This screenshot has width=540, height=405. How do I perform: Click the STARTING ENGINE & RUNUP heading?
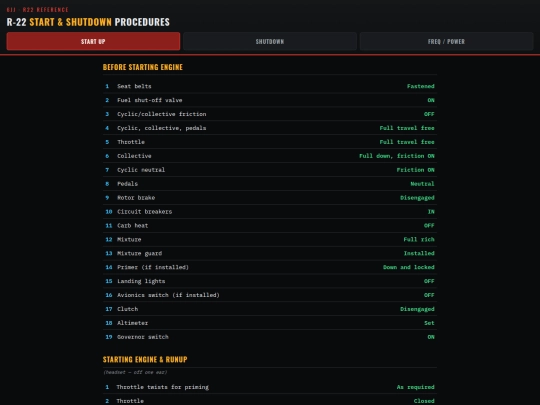point(145,360)
